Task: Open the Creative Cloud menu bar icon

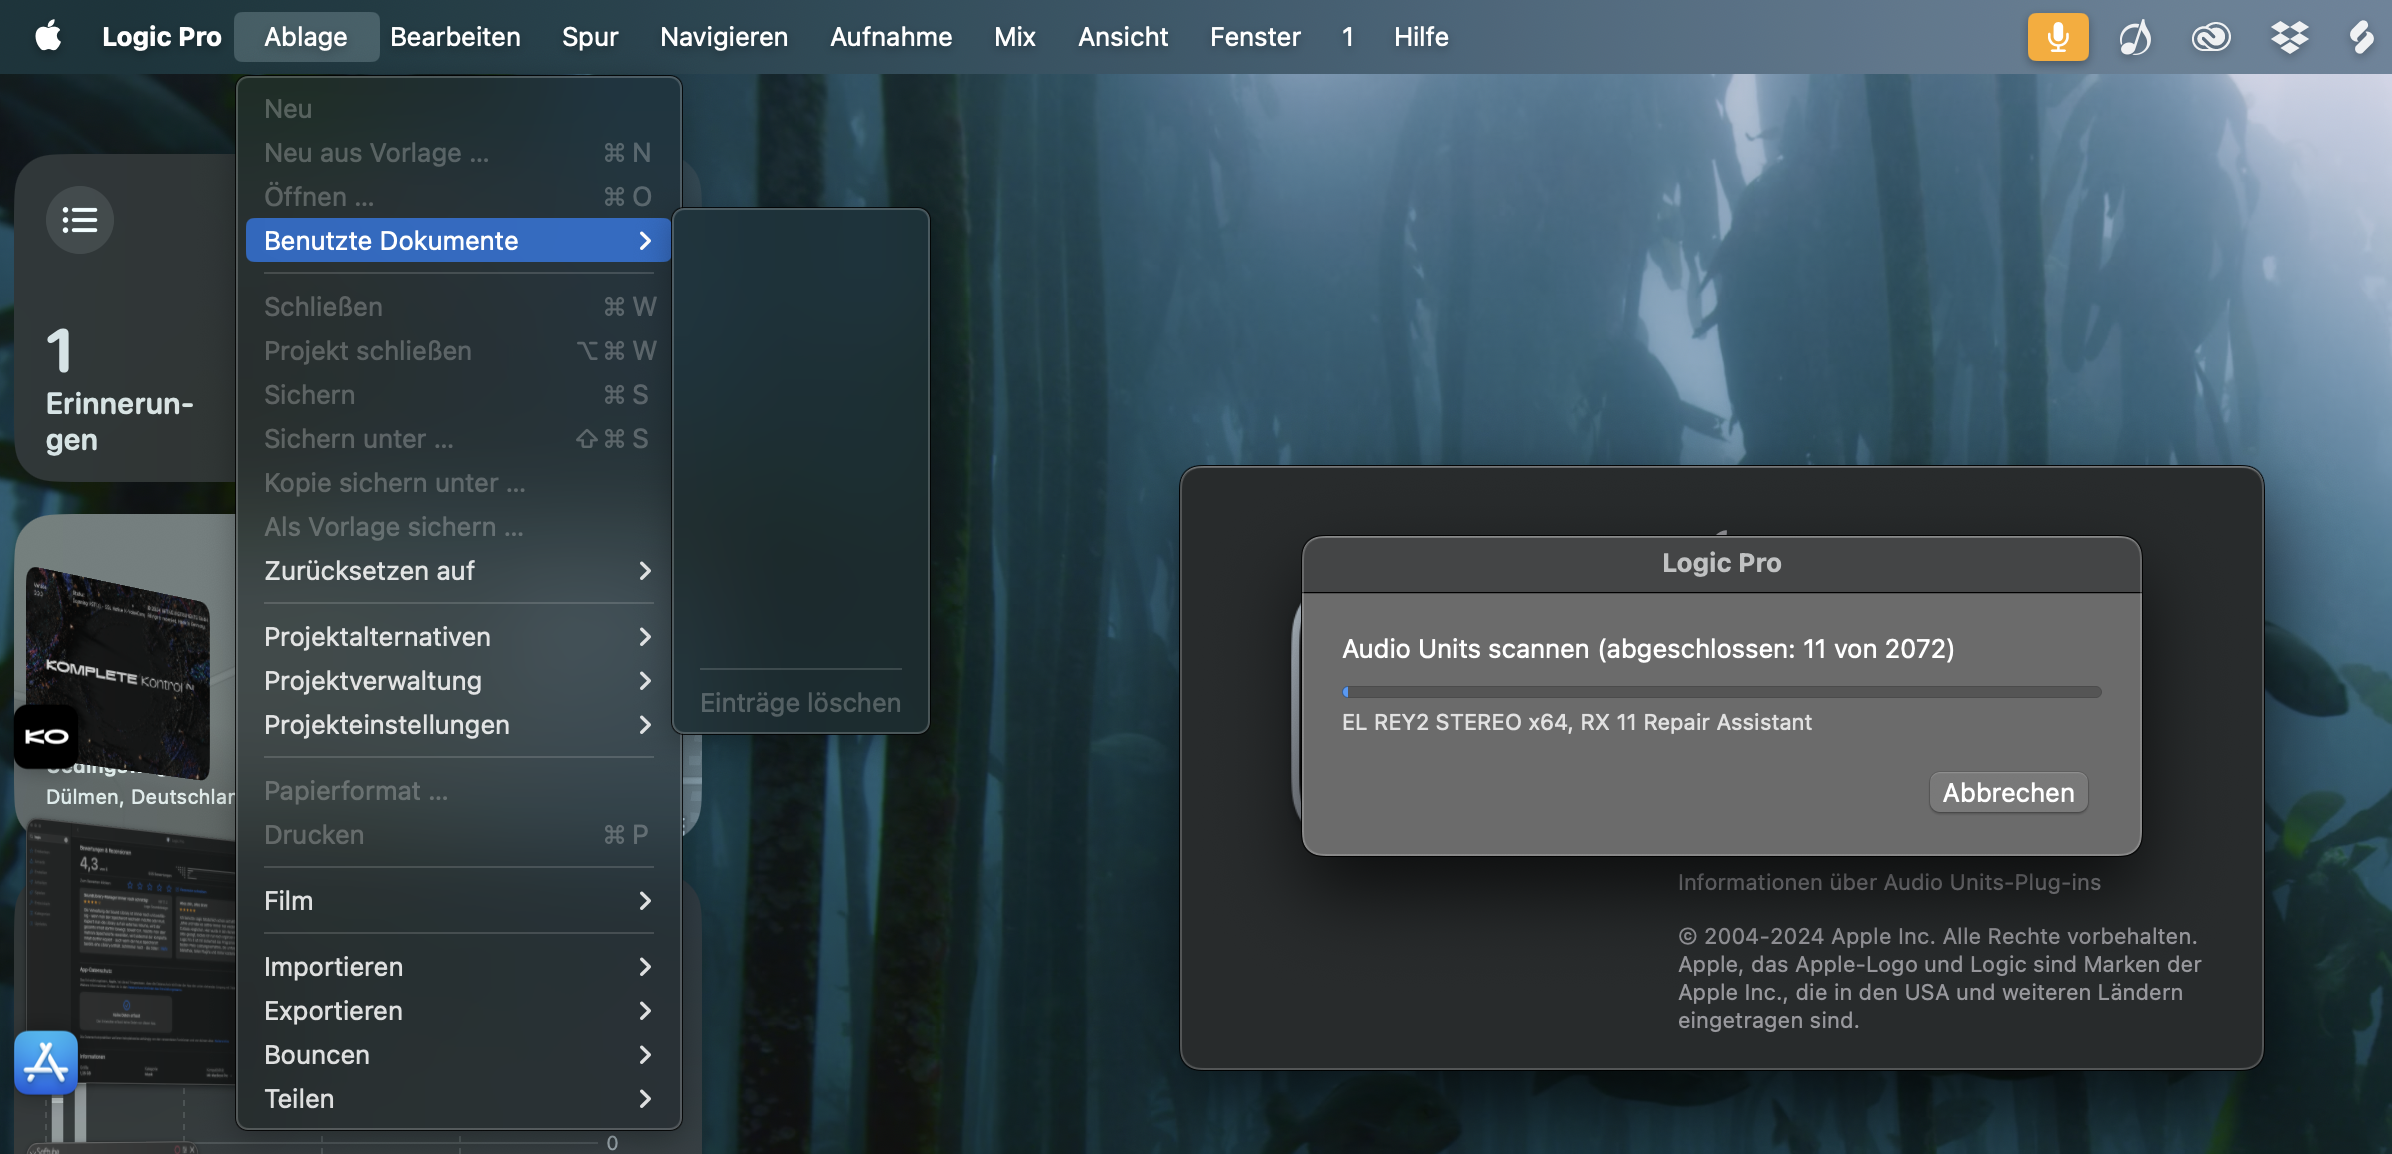Action: tap(2210, 37)
